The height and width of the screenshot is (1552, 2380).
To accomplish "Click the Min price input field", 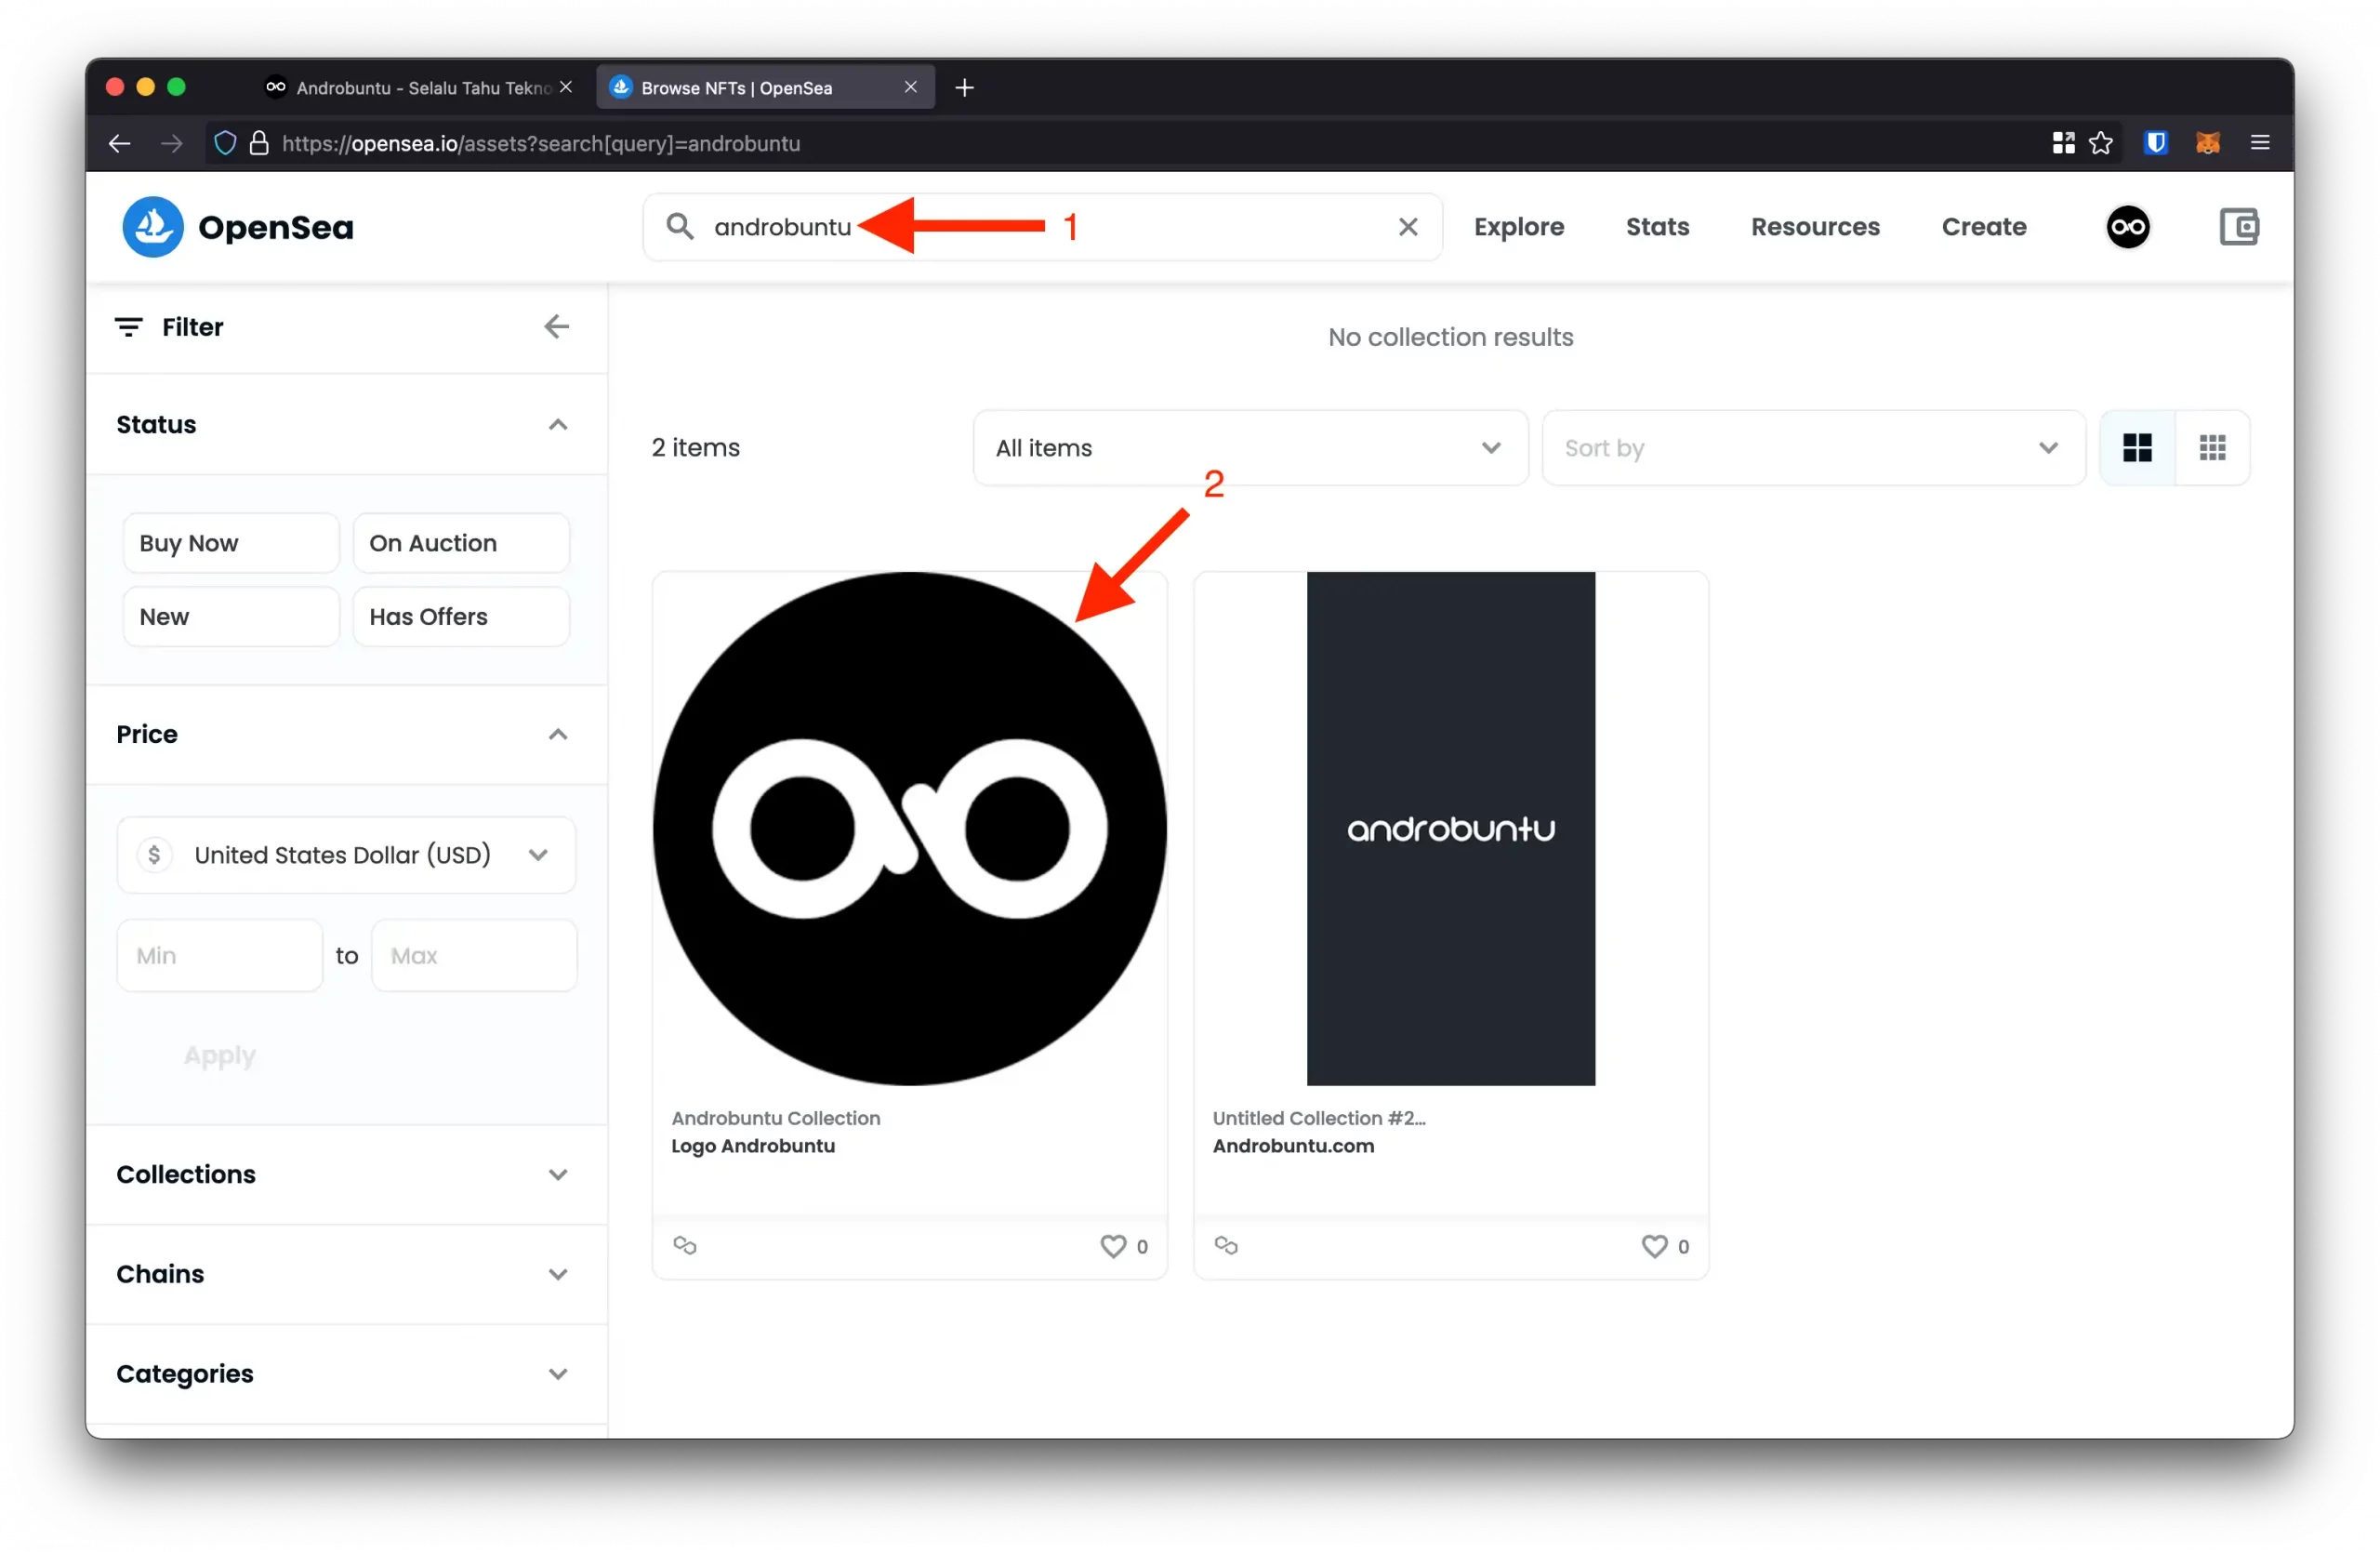I will (x=219, y=956).
